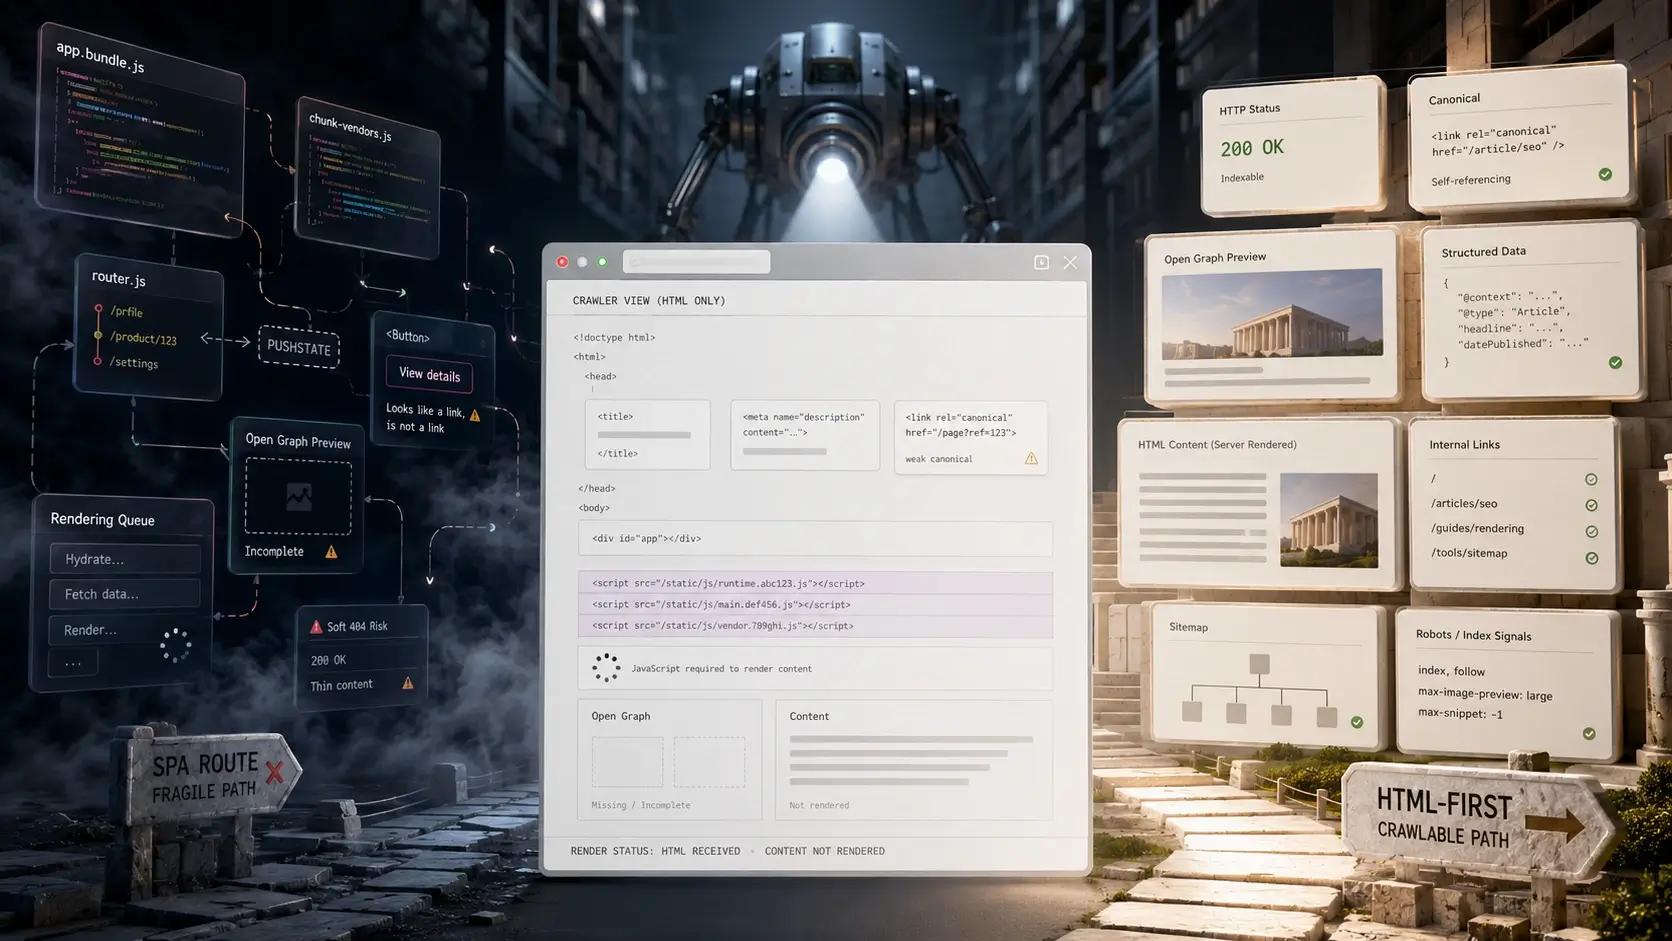Click the "index, follow" line in Robots signals
The height and width of the screenshot is (941, 1672).
1451,671
